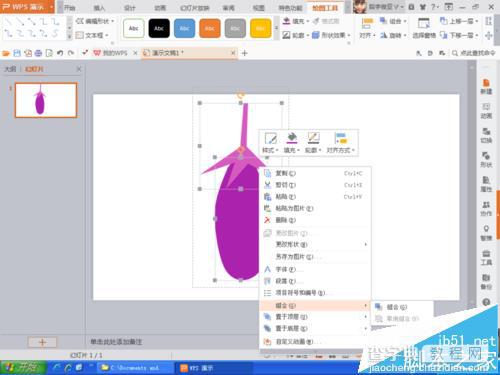Click Print icon in quick access toolbar
The image size is (500, 375).
coord(38,53)
